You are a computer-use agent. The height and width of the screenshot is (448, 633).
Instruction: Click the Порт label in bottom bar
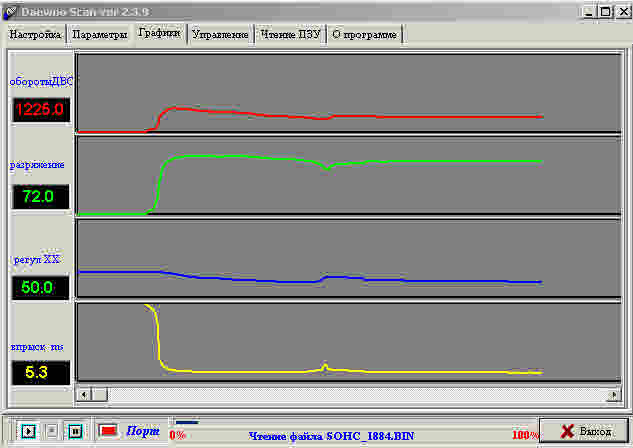(142, 431)
